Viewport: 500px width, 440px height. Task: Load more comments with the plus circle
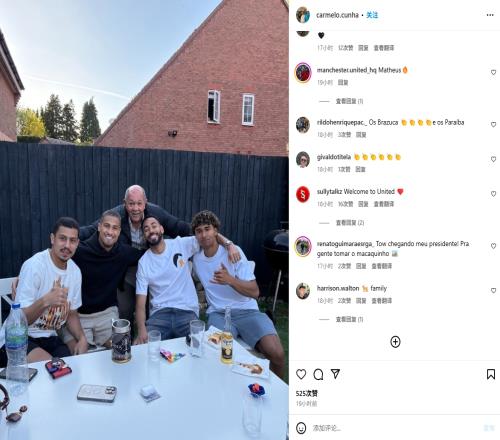tap(395, 342)
